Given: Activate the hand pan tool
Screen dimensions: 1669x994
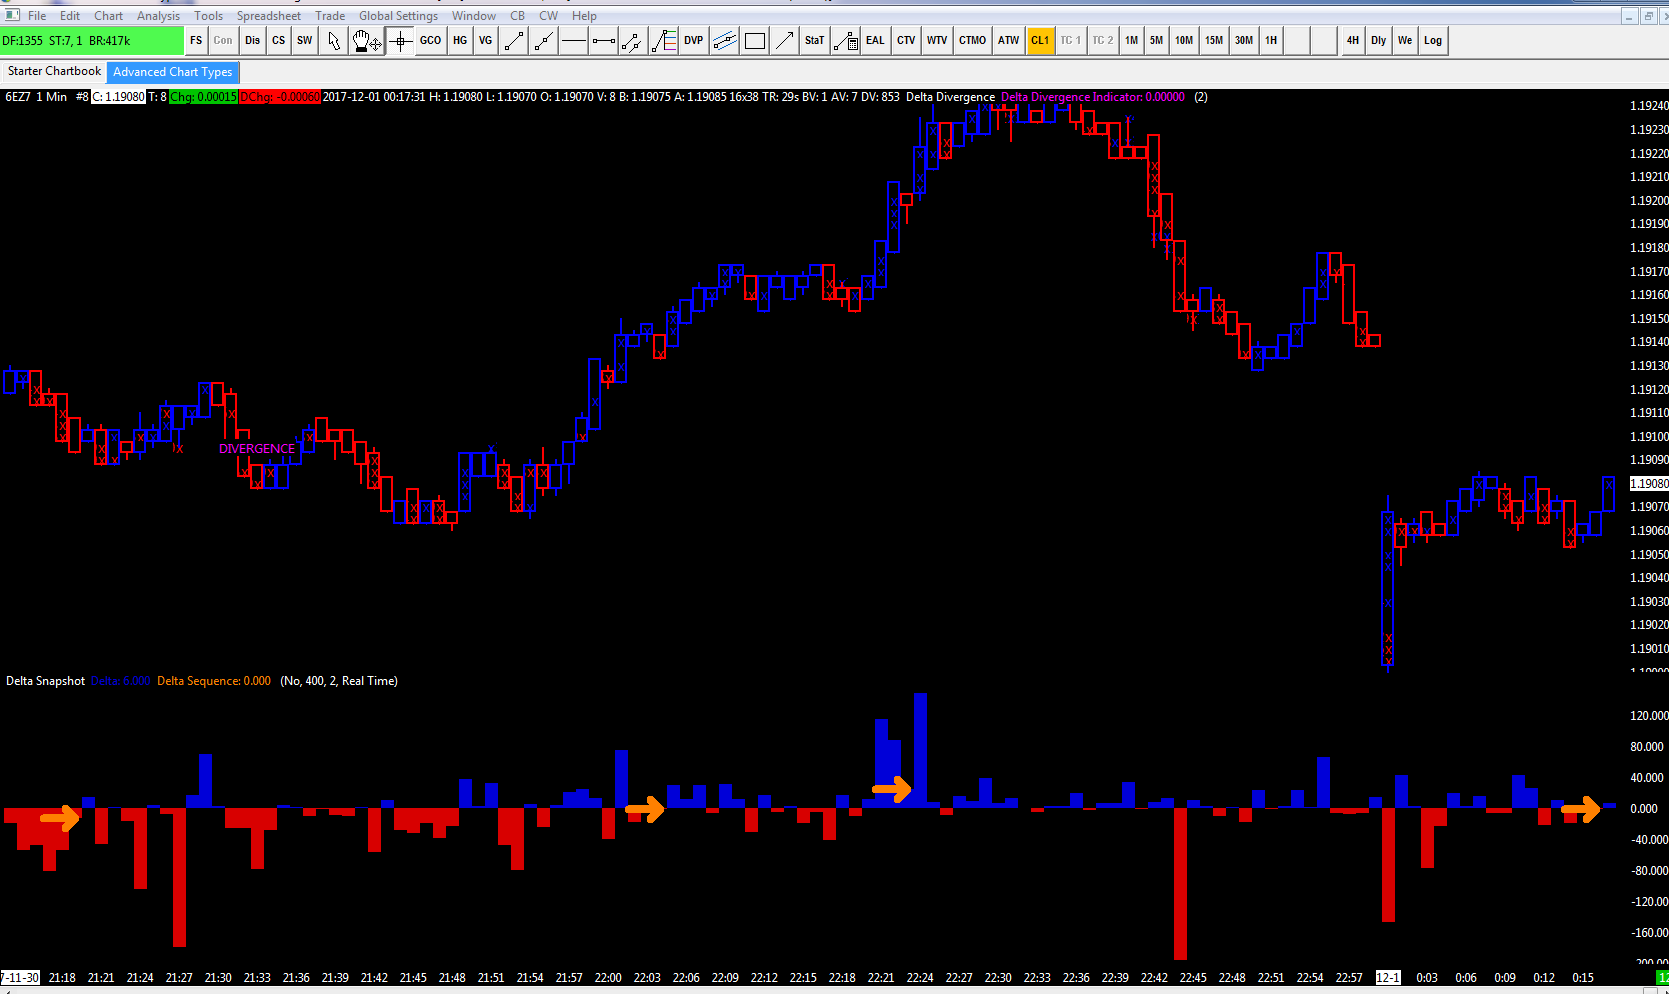Looking at the screenshot, I should click(366, 41).
